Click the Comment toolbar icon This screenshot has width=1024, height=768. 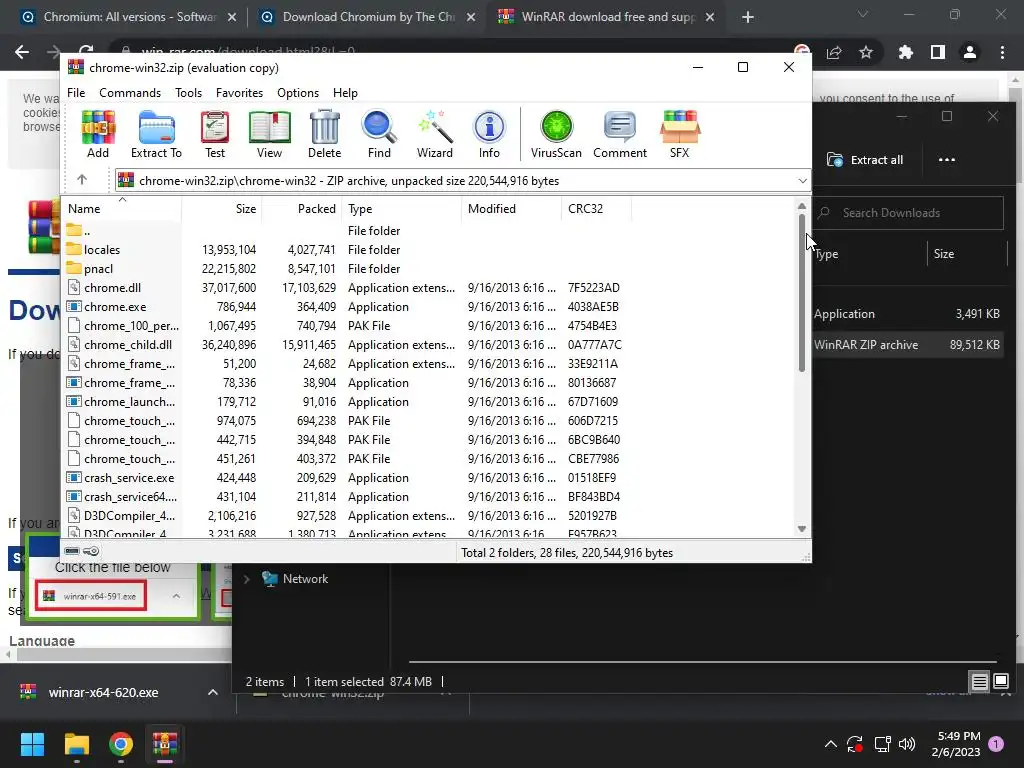(x=620, y=134)
